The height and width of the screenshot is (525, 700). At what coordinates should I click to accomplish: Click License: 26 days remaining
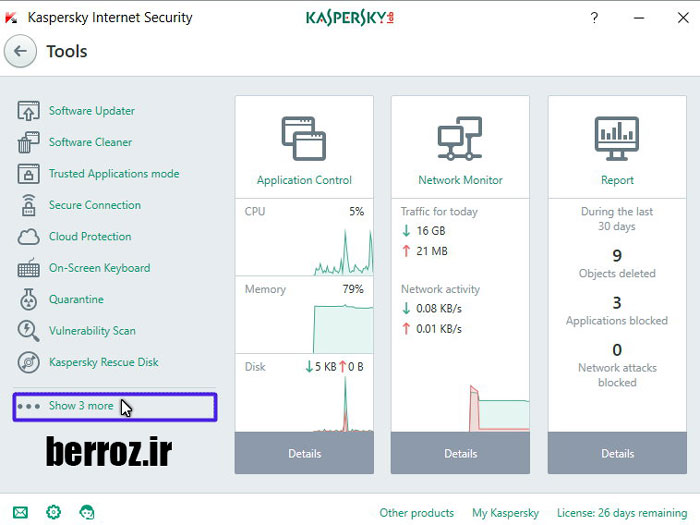coord(622,513)
